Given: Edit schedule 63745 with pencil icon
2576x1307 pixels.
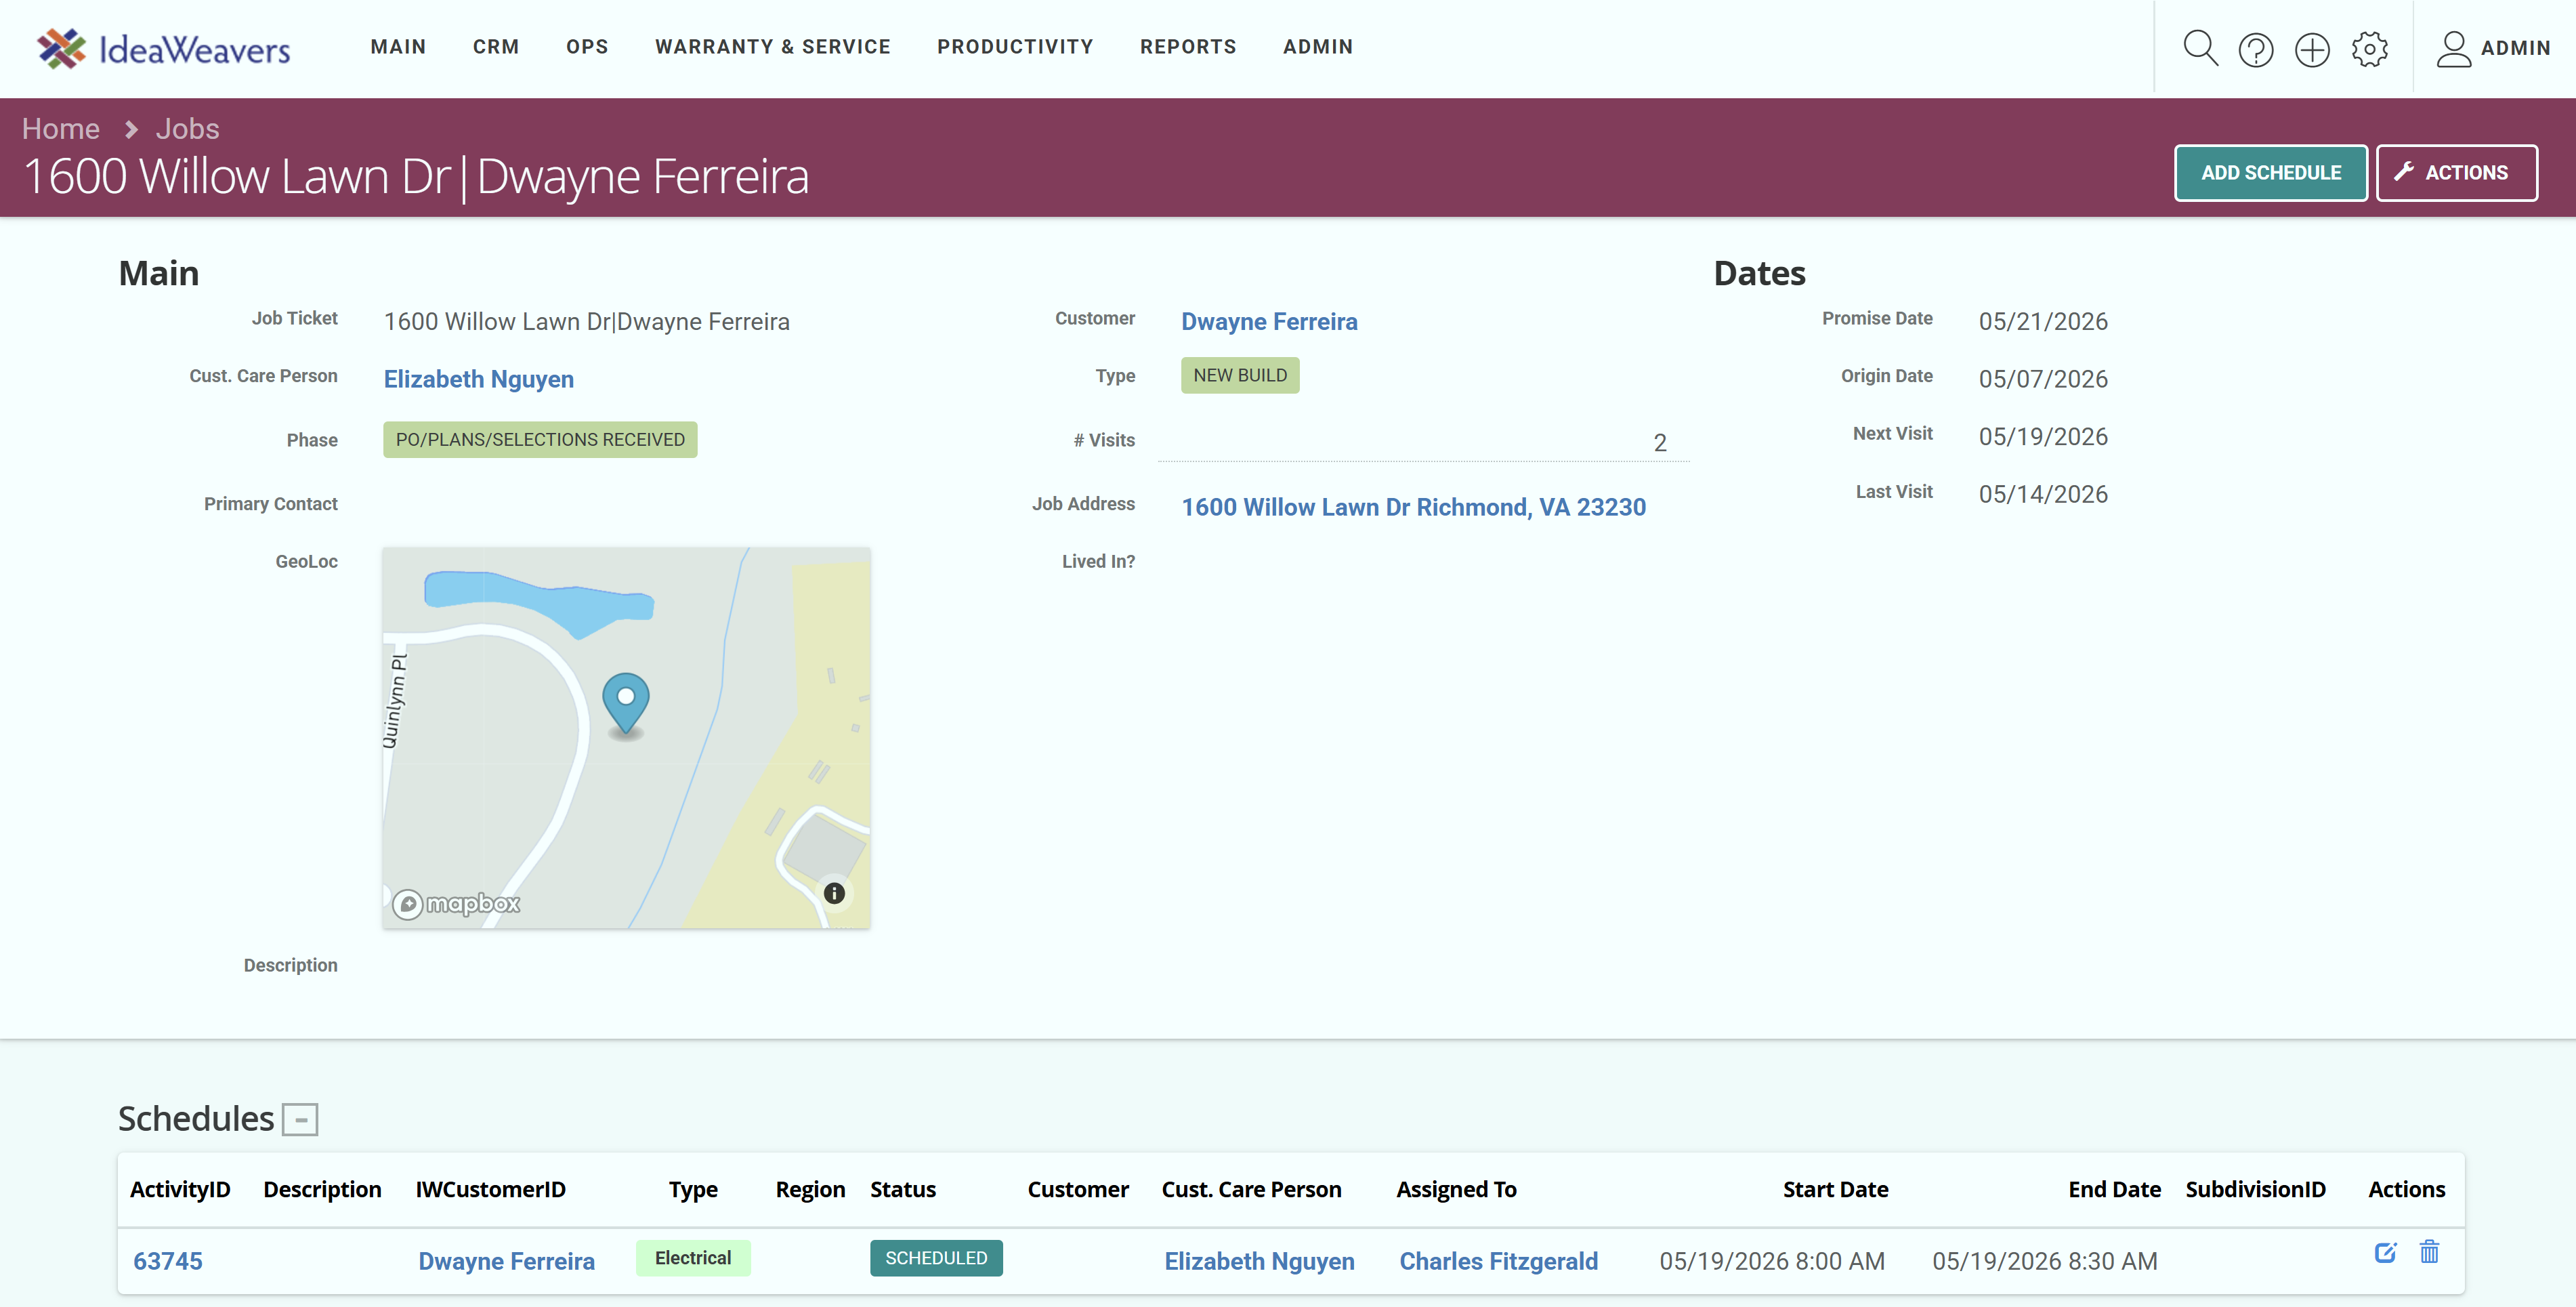Looking at the screenshot, I should click(x=2385, y=1252).
